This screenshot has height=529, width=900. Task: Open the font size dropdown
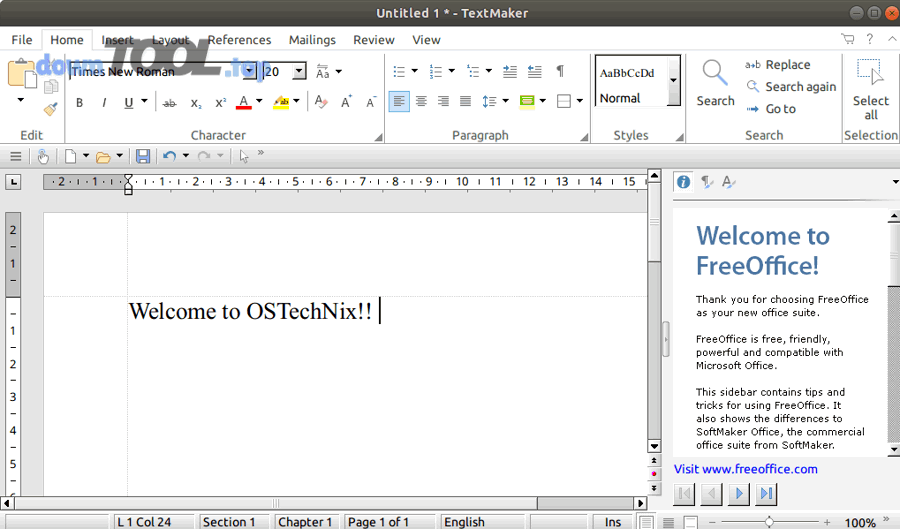[299, 71]
